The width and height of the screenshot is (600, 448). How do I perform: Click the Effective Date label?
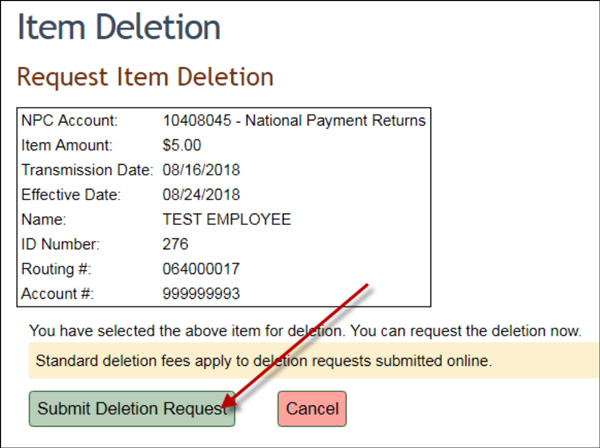click(71, 194)
